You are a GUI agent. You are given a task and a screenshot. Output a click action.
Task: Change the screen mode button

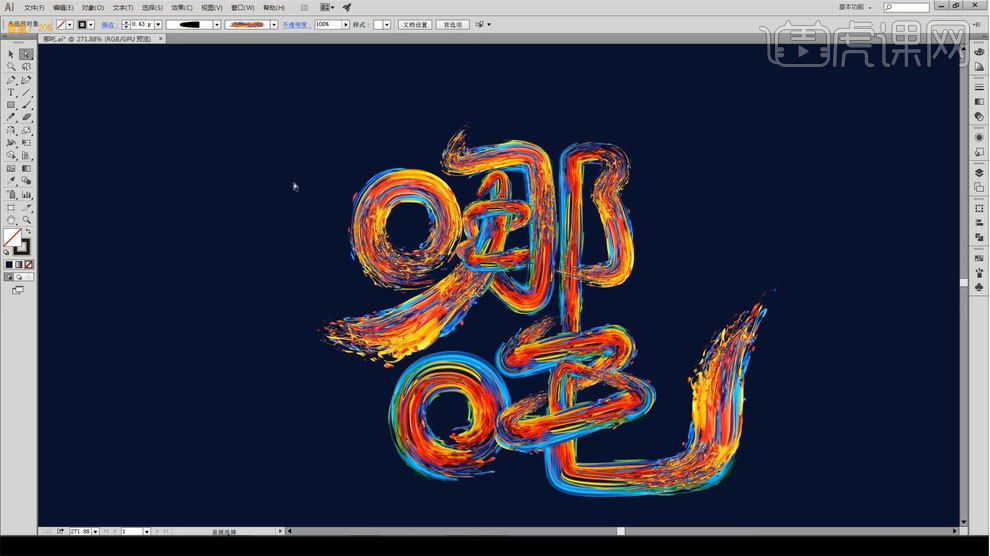(18, 290)
